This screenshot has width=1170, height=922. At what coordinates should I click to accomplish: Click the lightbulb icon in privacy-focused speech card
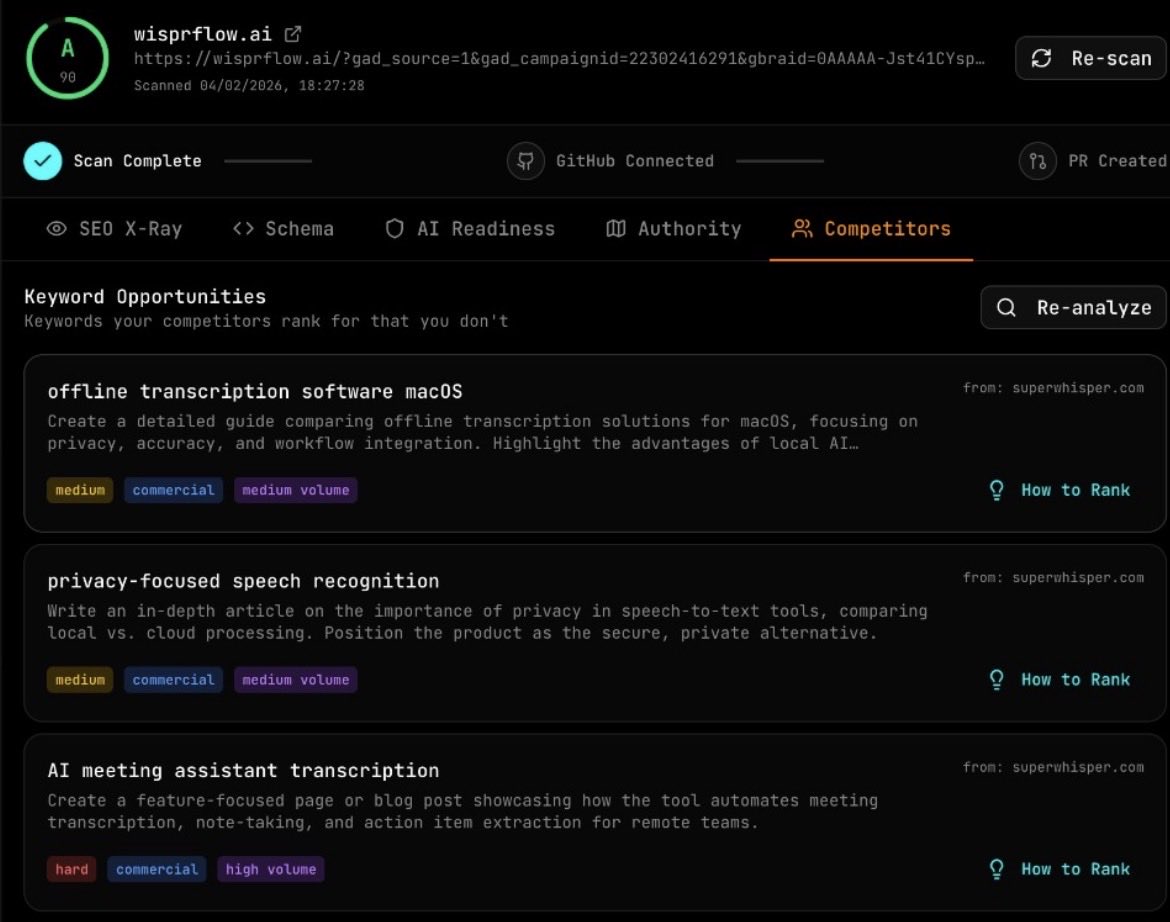tap(996, 680)
